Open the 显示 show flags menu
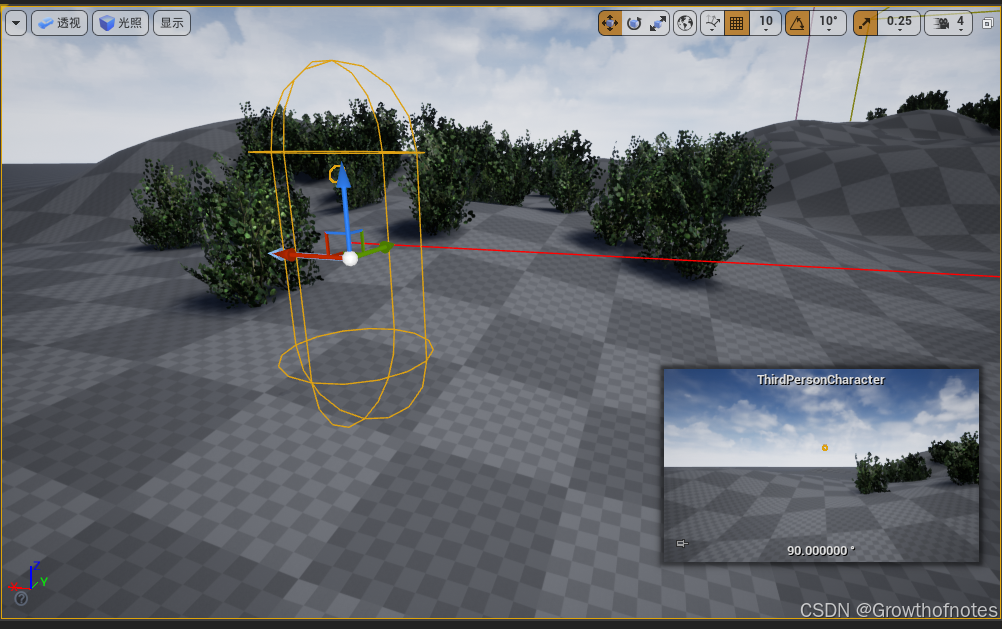The width and height of the screenshot is (1002, 629). pos(172,23)
